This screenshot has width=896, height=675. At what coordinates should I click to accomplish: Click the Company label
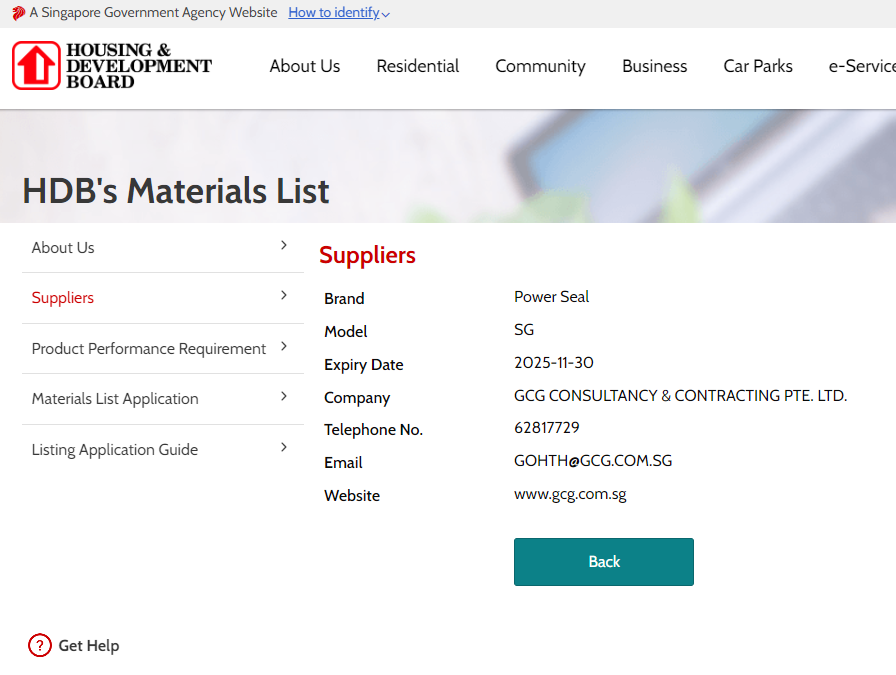[x=357, y=398]
